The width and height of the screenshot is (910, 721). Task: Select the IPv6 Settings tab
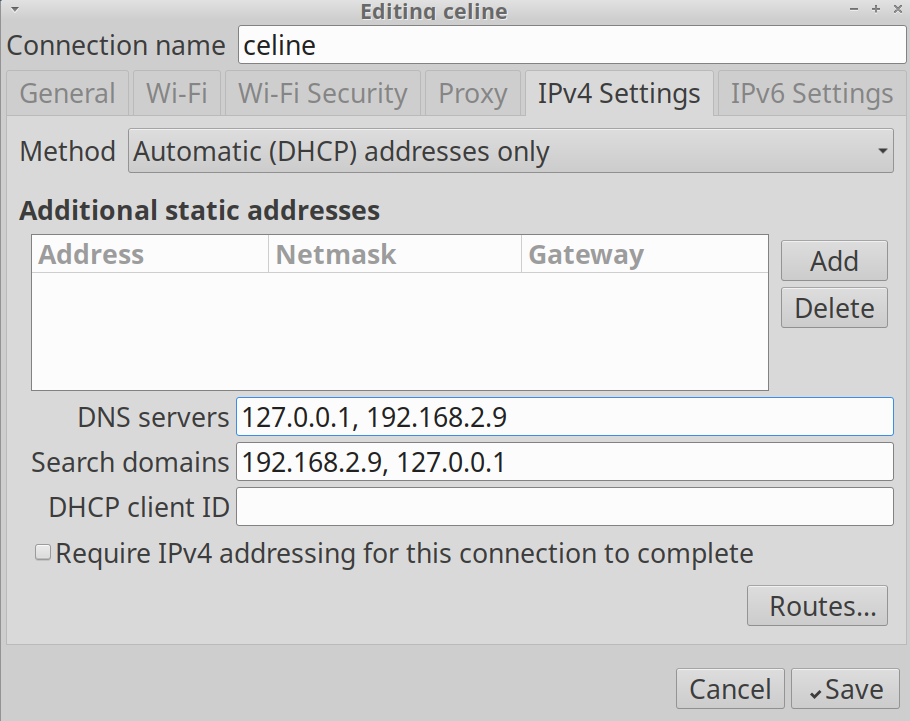811,94
